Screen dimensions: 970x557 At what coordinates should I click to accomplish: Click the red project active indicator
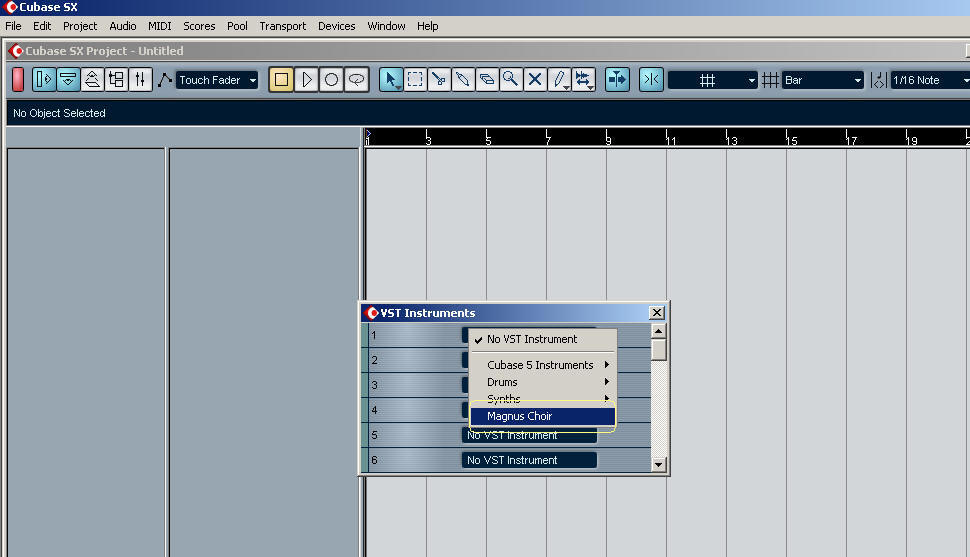point(18,80)
